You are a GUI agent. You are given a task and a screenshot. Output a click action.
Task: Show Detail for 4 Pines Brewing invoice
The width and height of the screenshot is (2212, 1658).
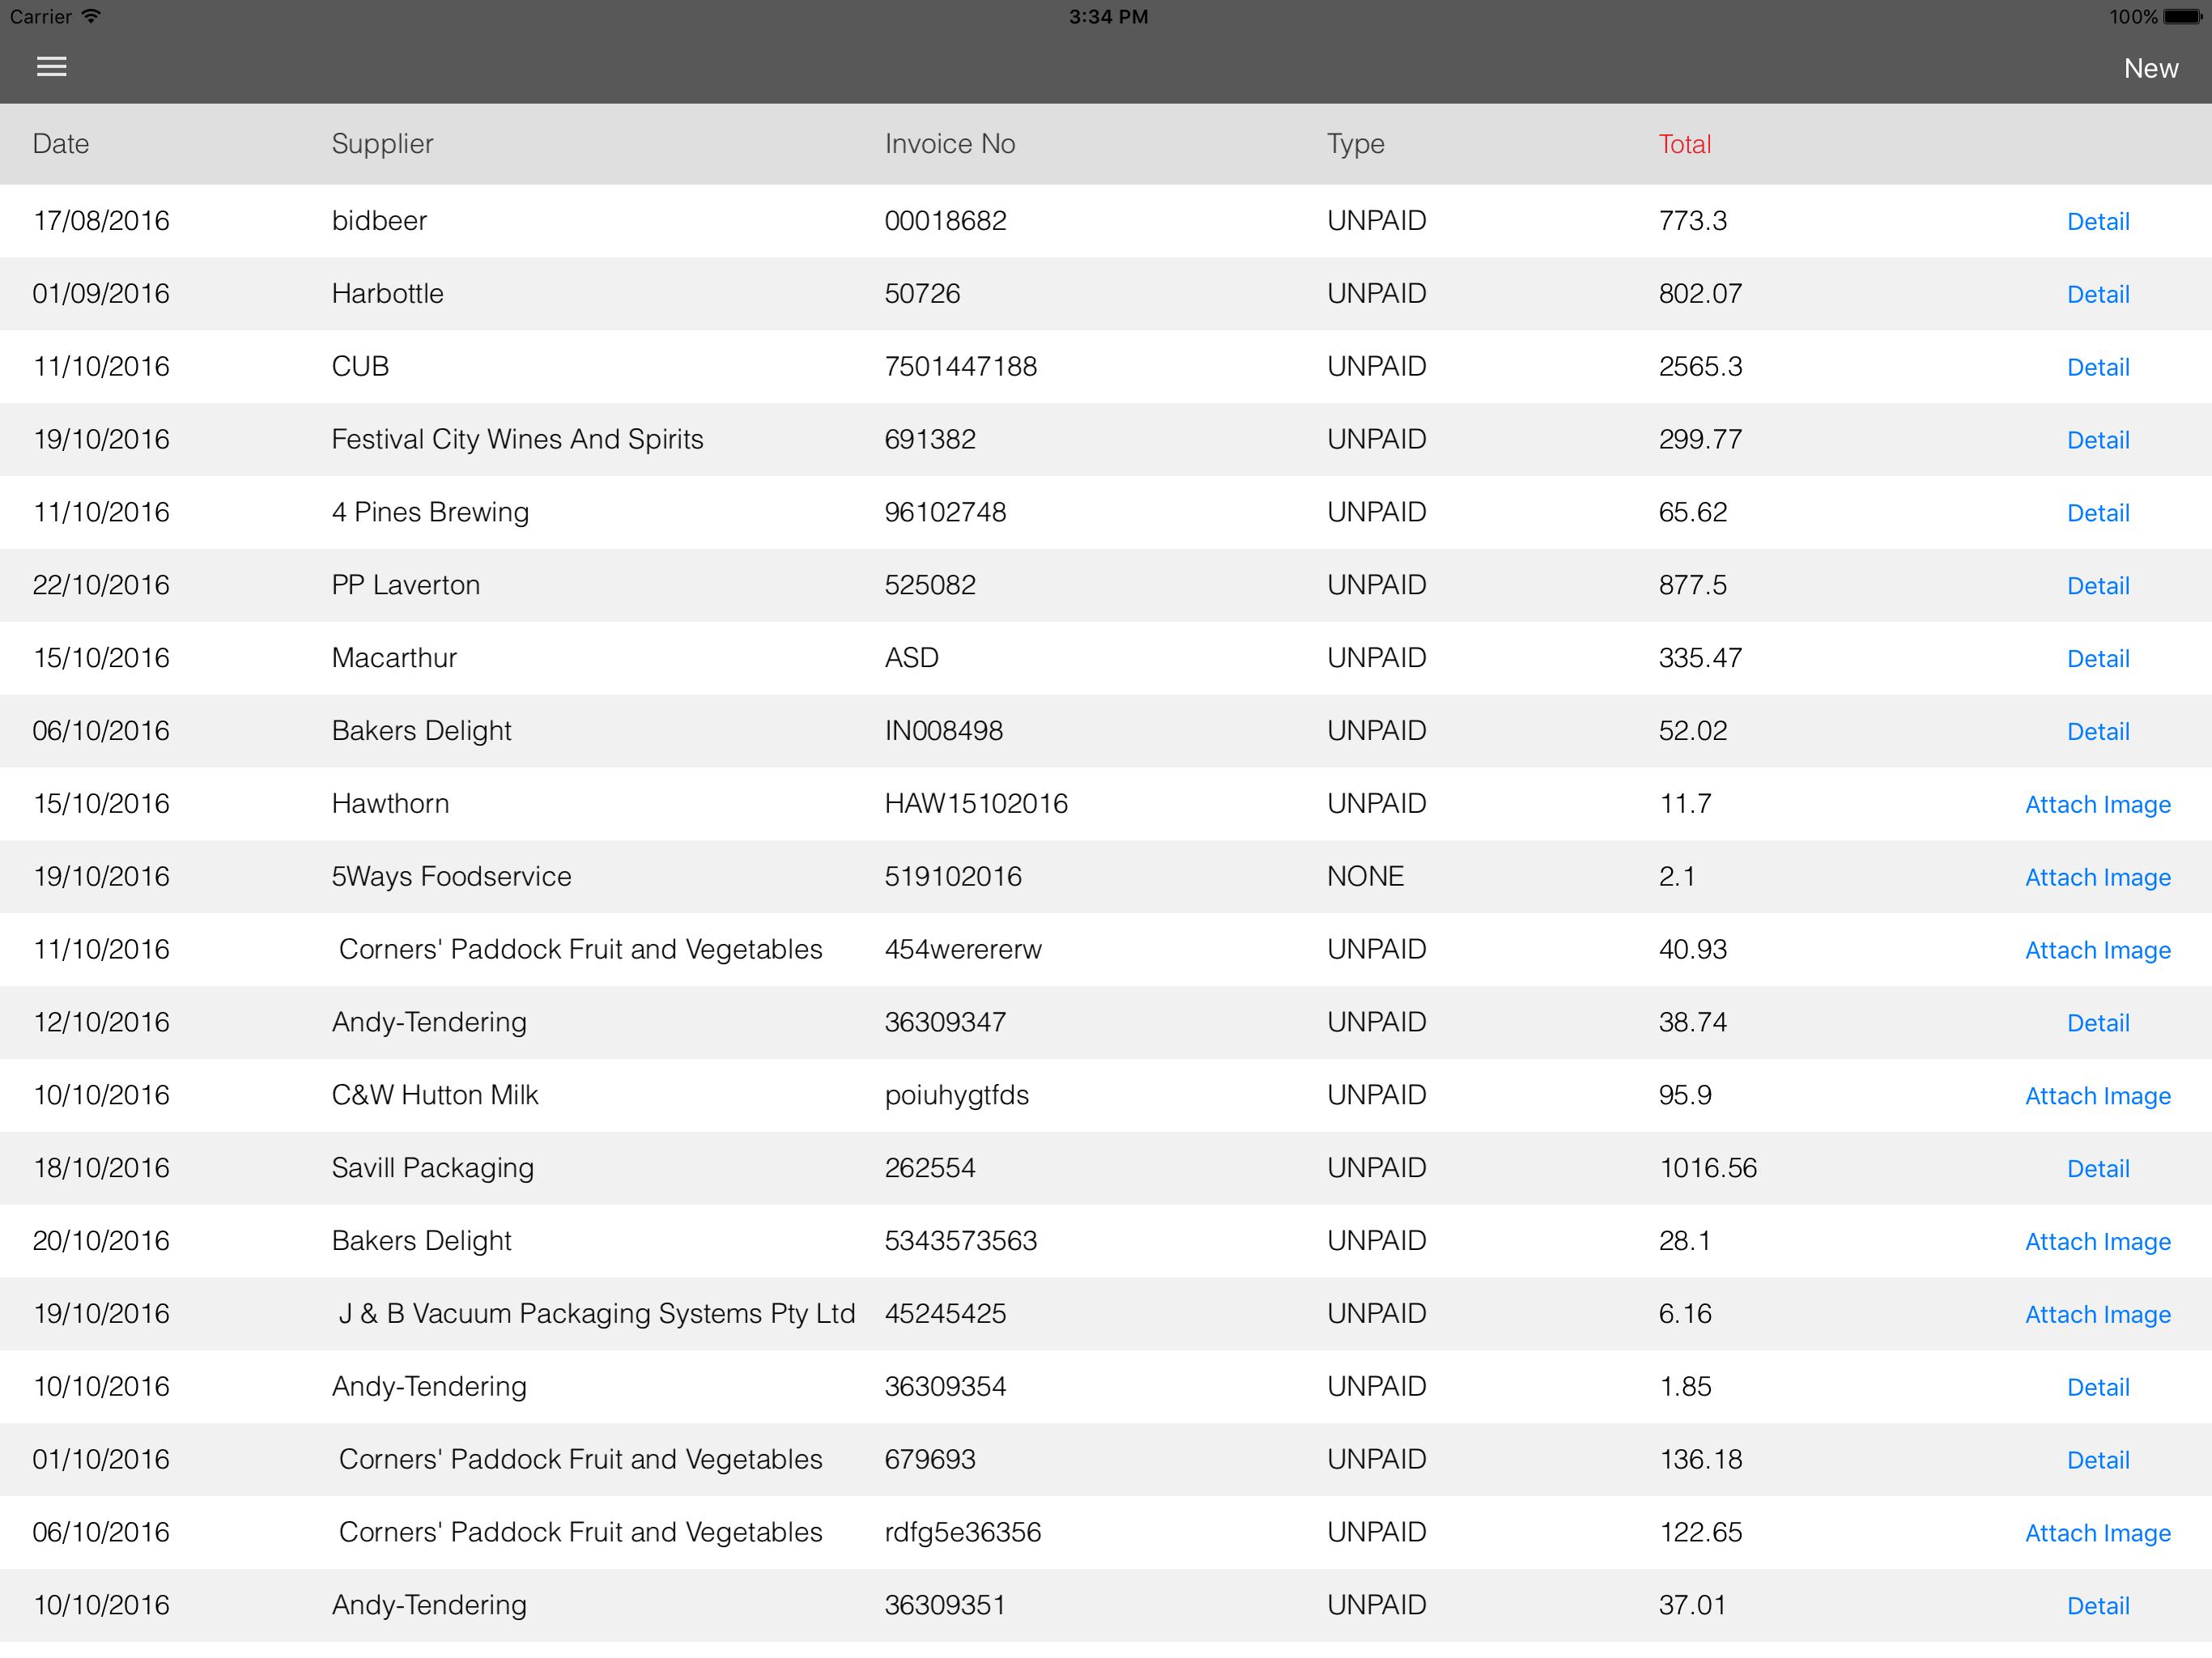(x=2097, y=513)
